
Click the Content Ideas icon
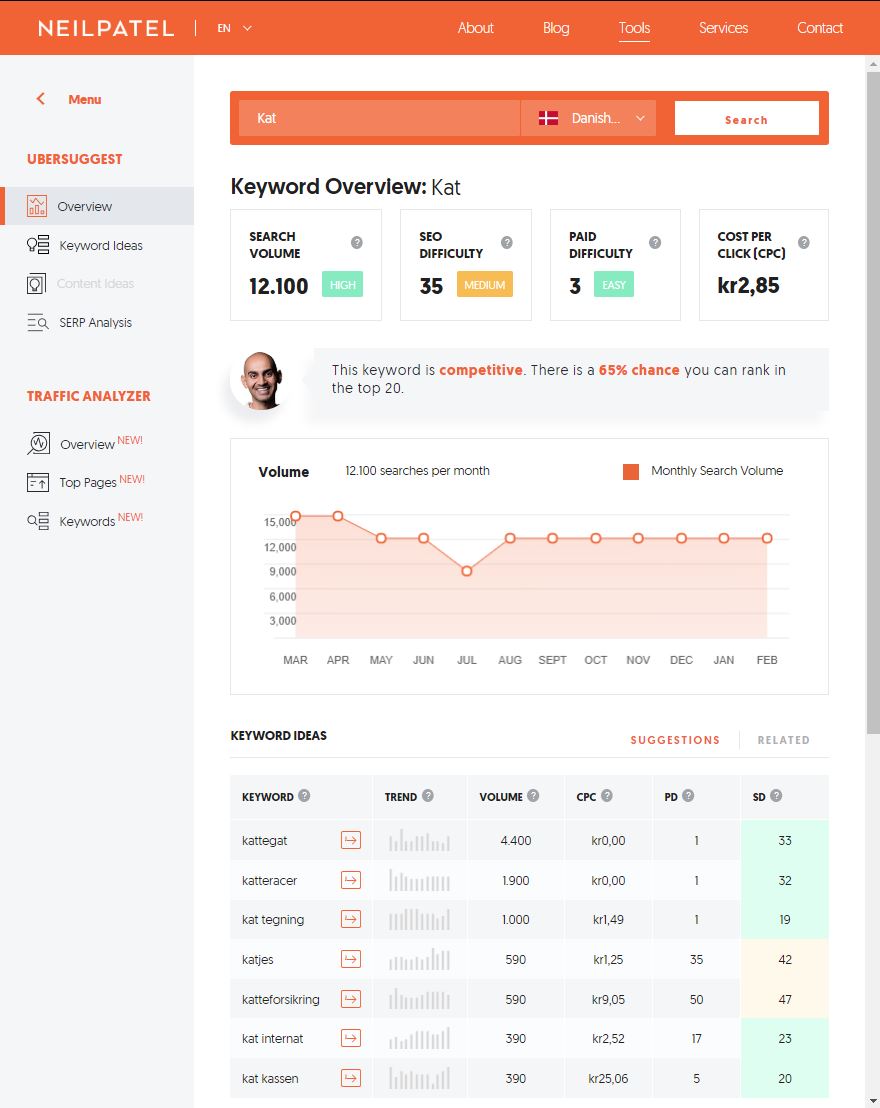36,283
